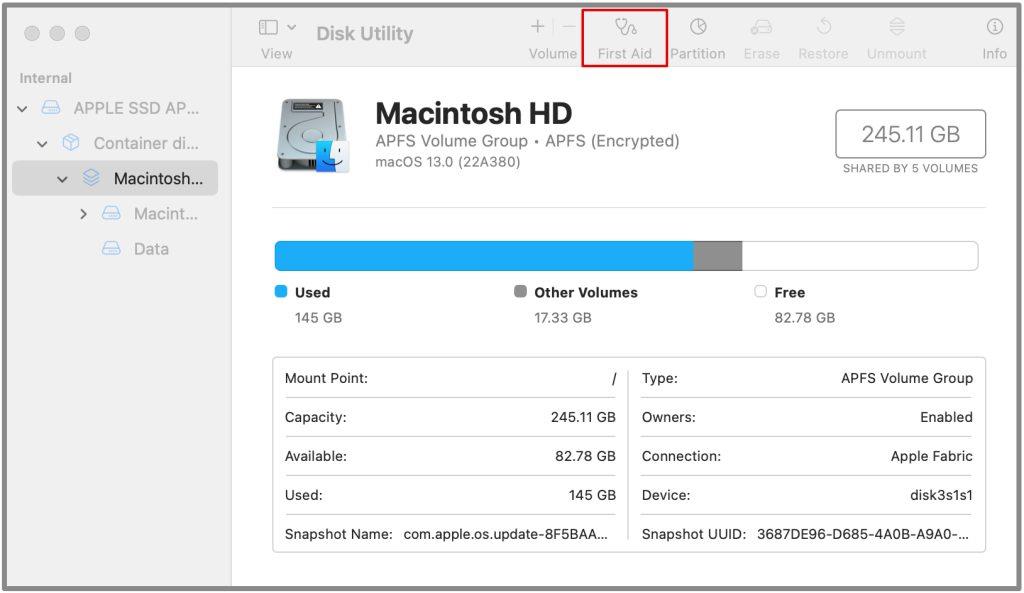
Task: Click the Container cube icon
Action: [x=71, y=142]
